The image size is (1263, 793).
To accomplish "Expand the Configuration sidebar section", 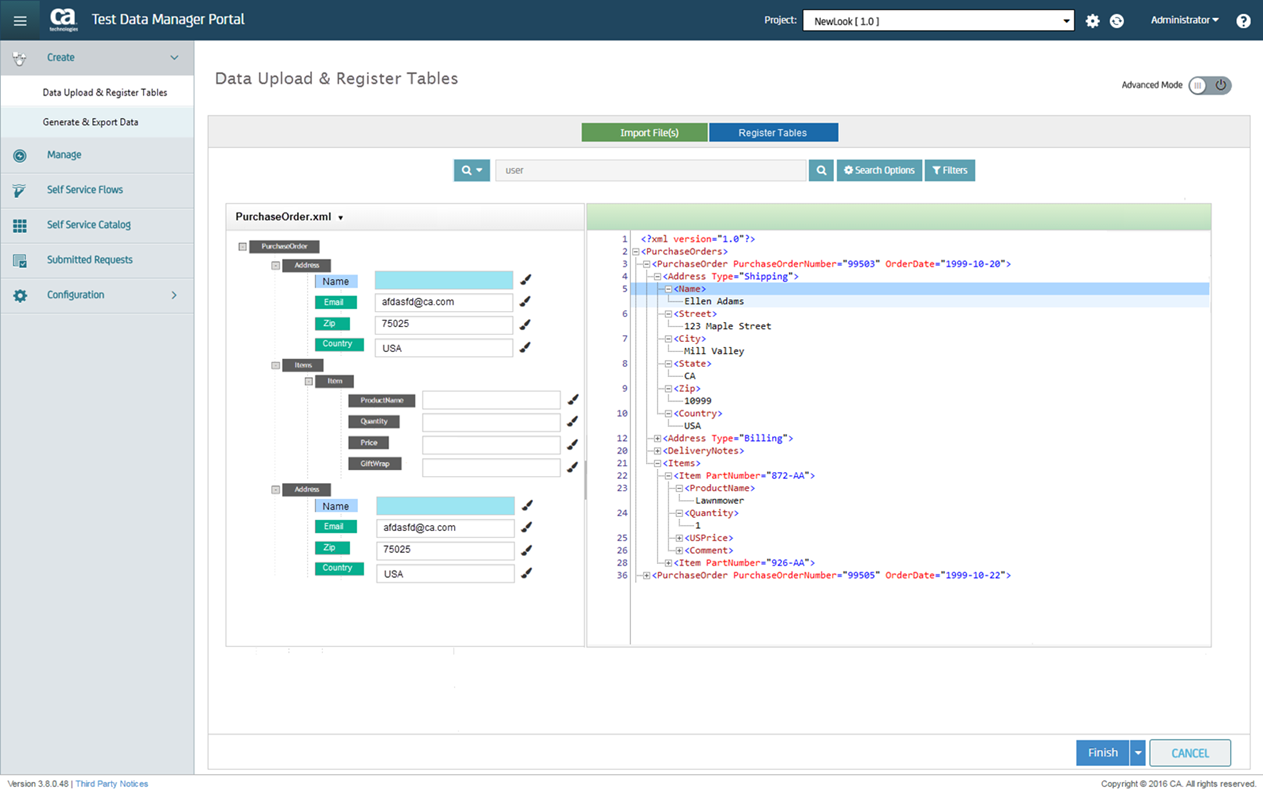I will pyautogui.click(x=174, y=295).
